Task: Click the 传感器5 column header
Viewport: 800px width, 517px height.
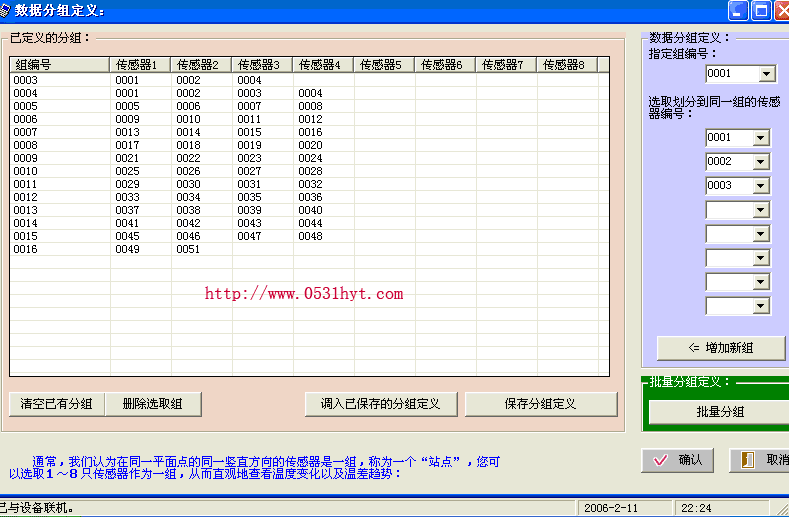Action: click(x=384, y=65)
